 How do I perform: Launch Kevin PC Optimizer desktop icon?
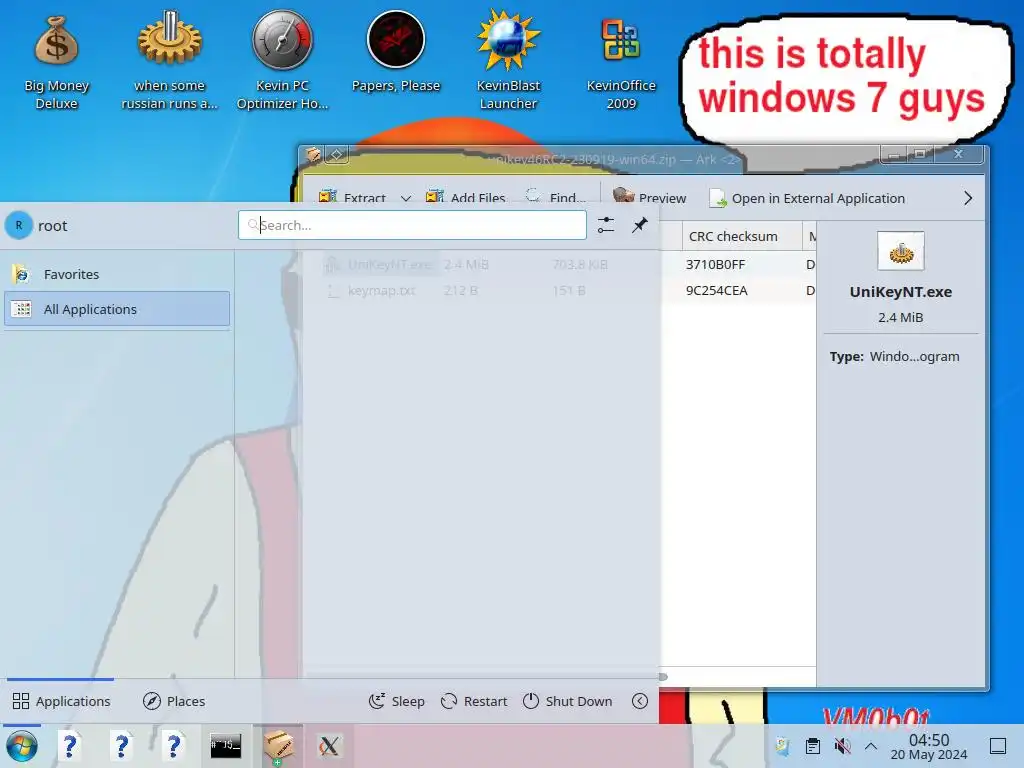[282, 60]
